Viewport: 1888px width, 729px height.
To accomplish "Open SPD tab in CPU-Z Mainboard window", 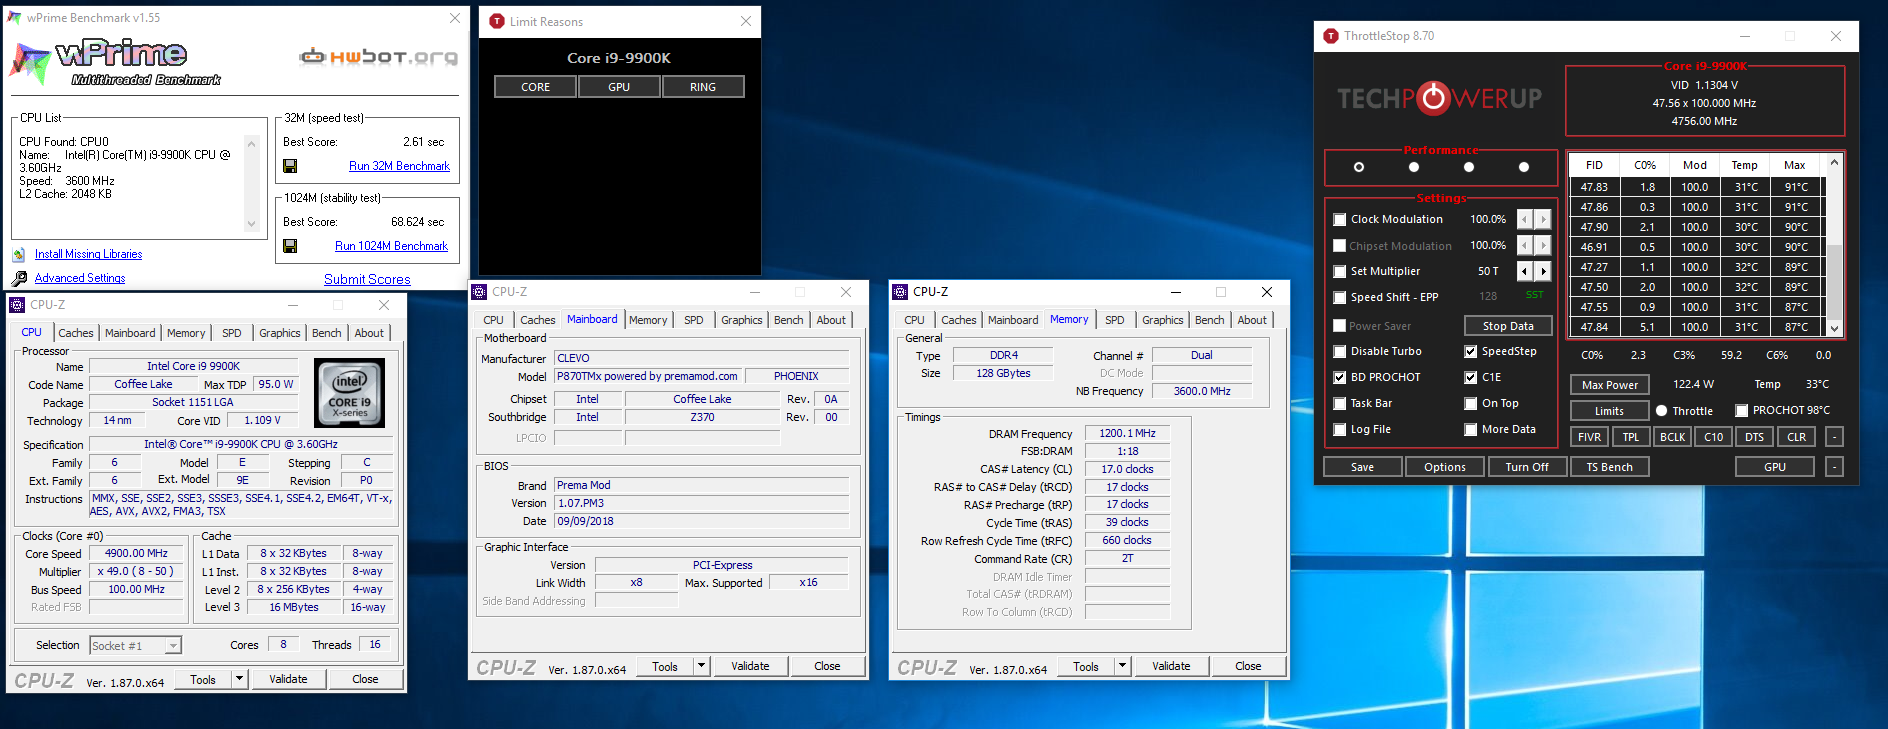I will [694, 320].
